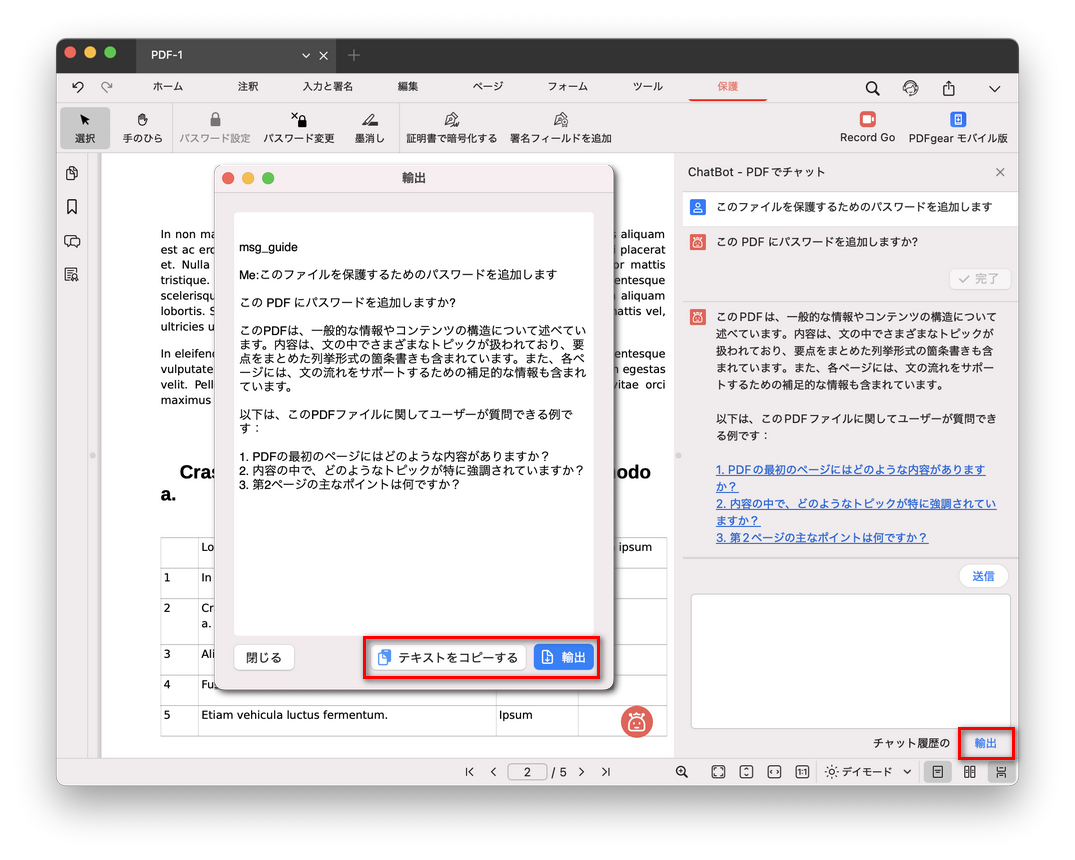The image size is (1075, 860).
Task: Click テキストをコピーする button in dialog
Action: pos(448,657)
